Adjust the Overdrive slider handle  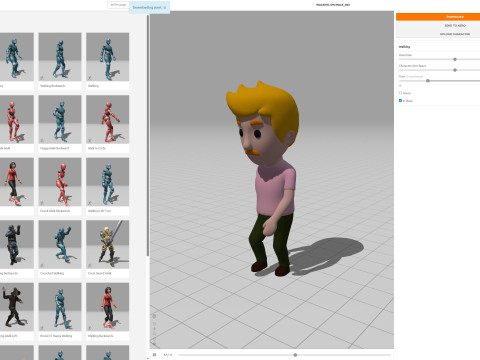pos(455,59)
